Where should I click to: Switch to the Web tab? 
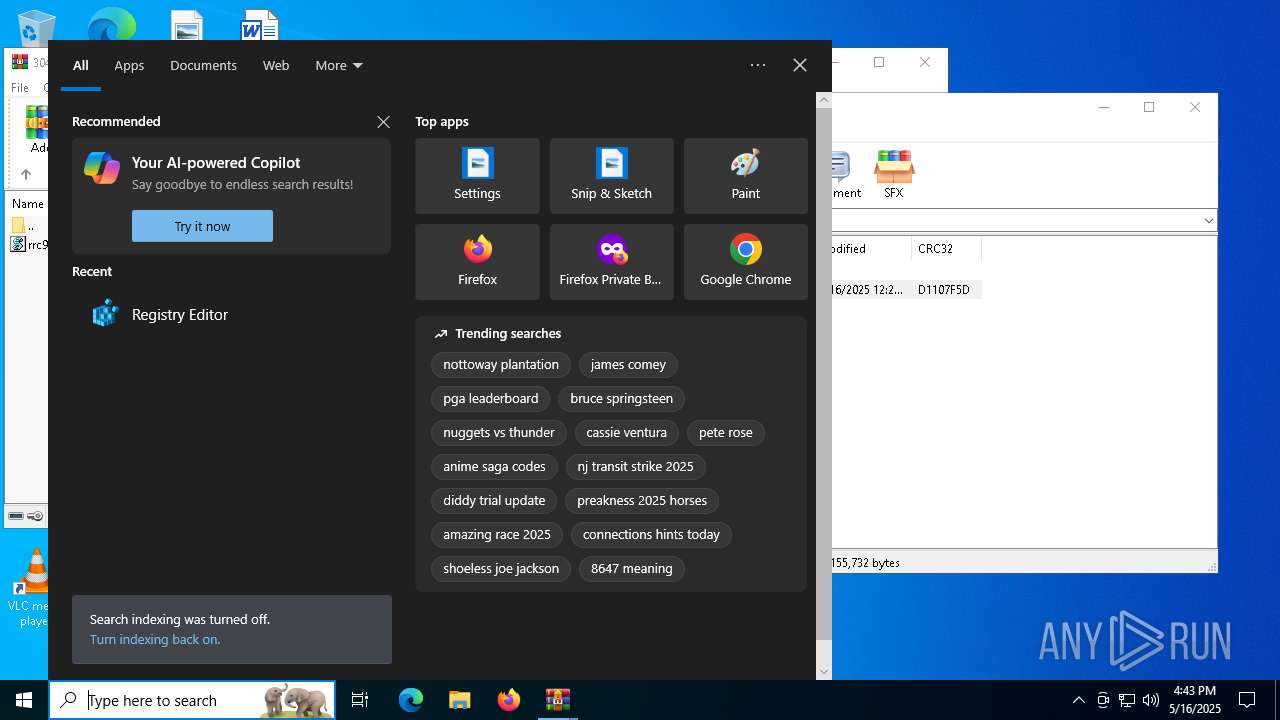point(276,65)
